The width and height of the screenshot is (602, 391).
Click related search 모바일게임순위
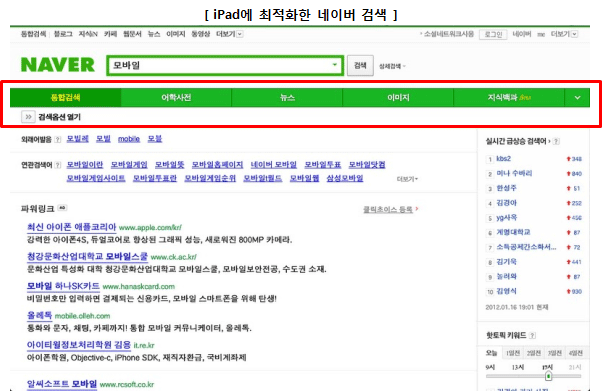(210, 178)
